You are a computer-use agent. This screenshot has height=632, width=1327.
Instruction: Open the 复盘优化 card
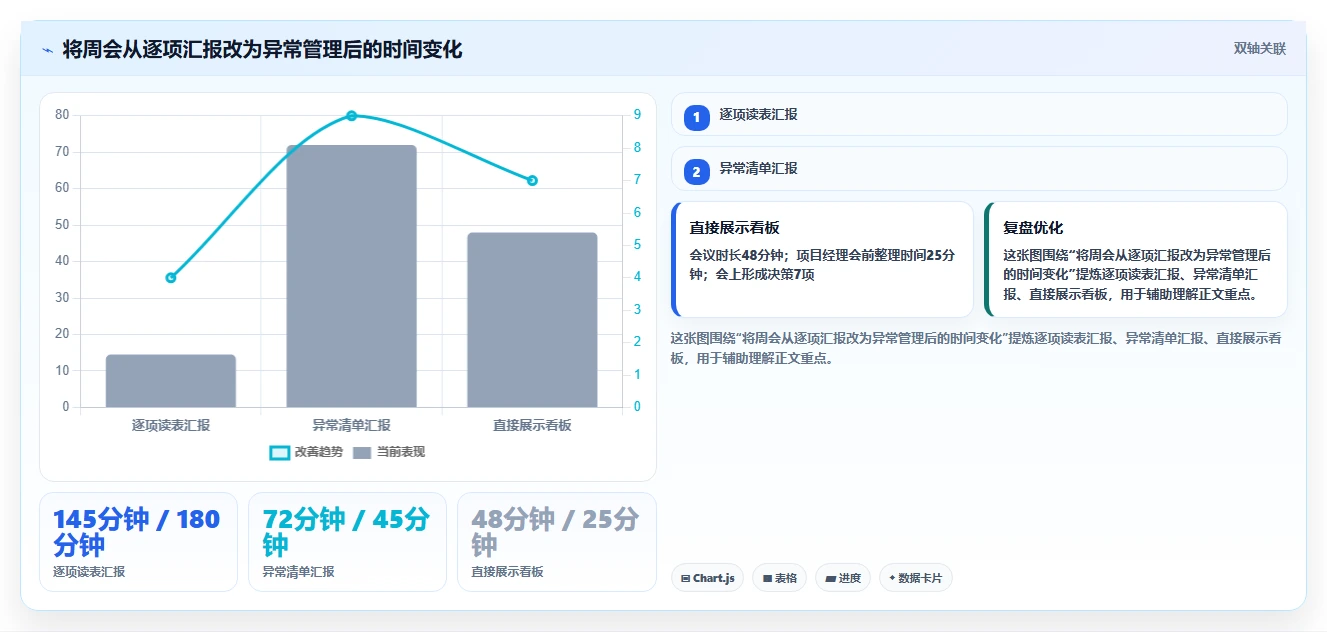click(1136, 259)
